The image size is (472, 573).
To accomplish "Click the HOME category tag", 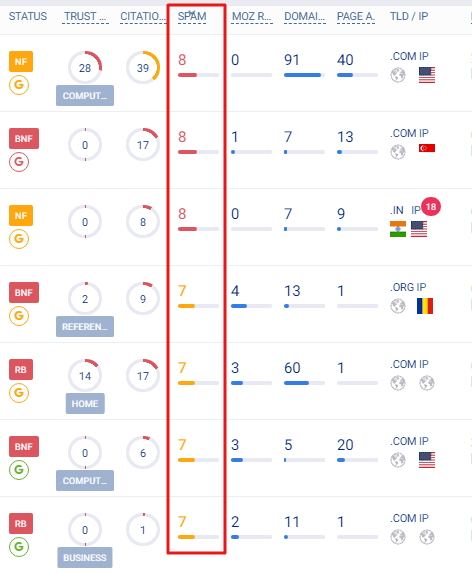I will tap(85, 403).
